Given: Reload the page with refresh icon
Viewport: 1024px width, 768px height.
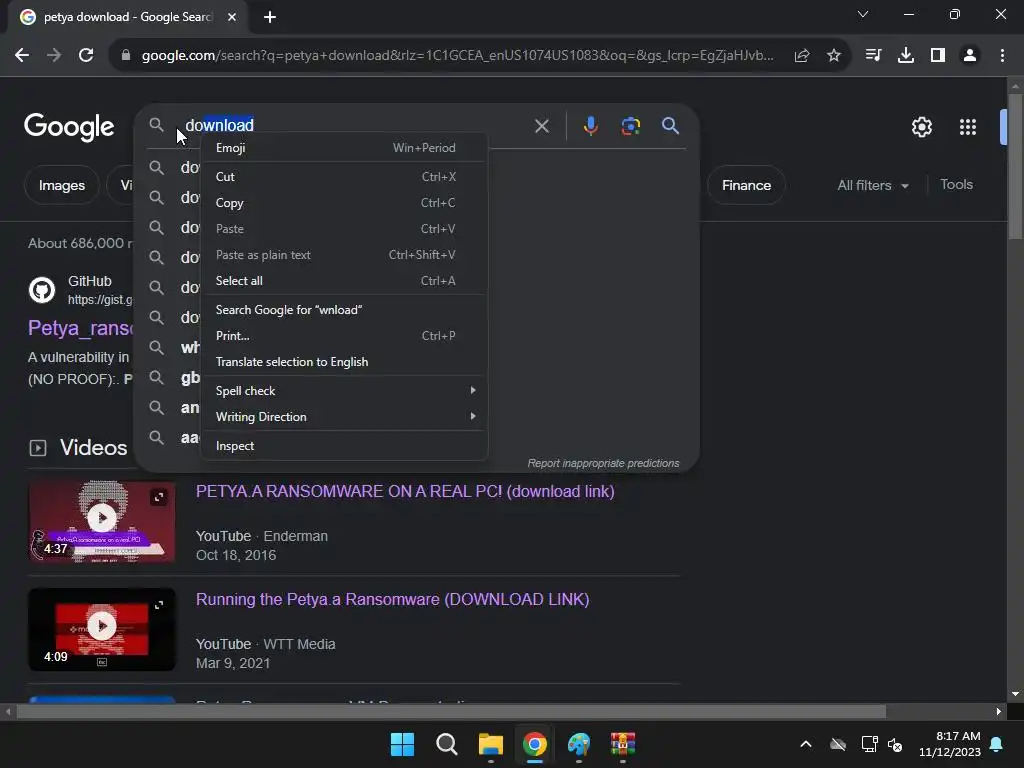Looking at the screenshot, I should pos(86,56).
